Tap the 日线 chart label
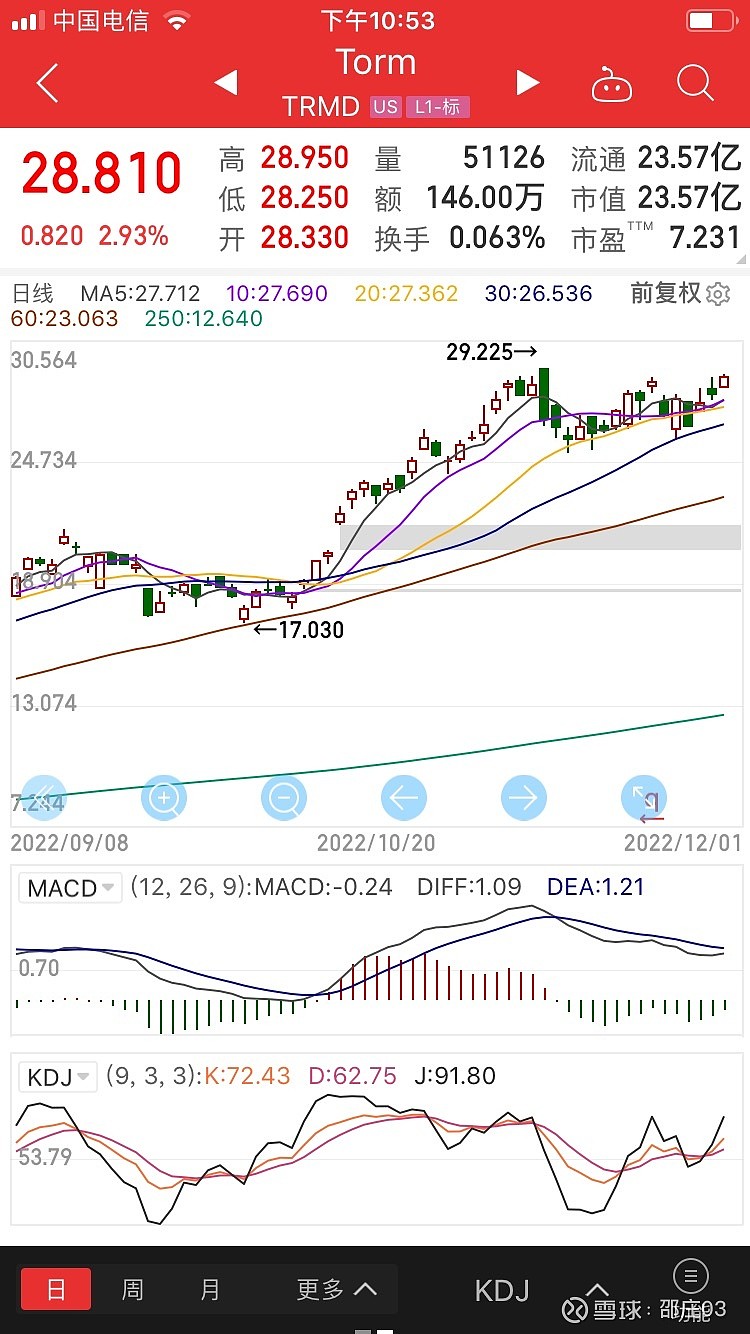Viewport: 750px width, 1334px height. (x=32, y=293)
